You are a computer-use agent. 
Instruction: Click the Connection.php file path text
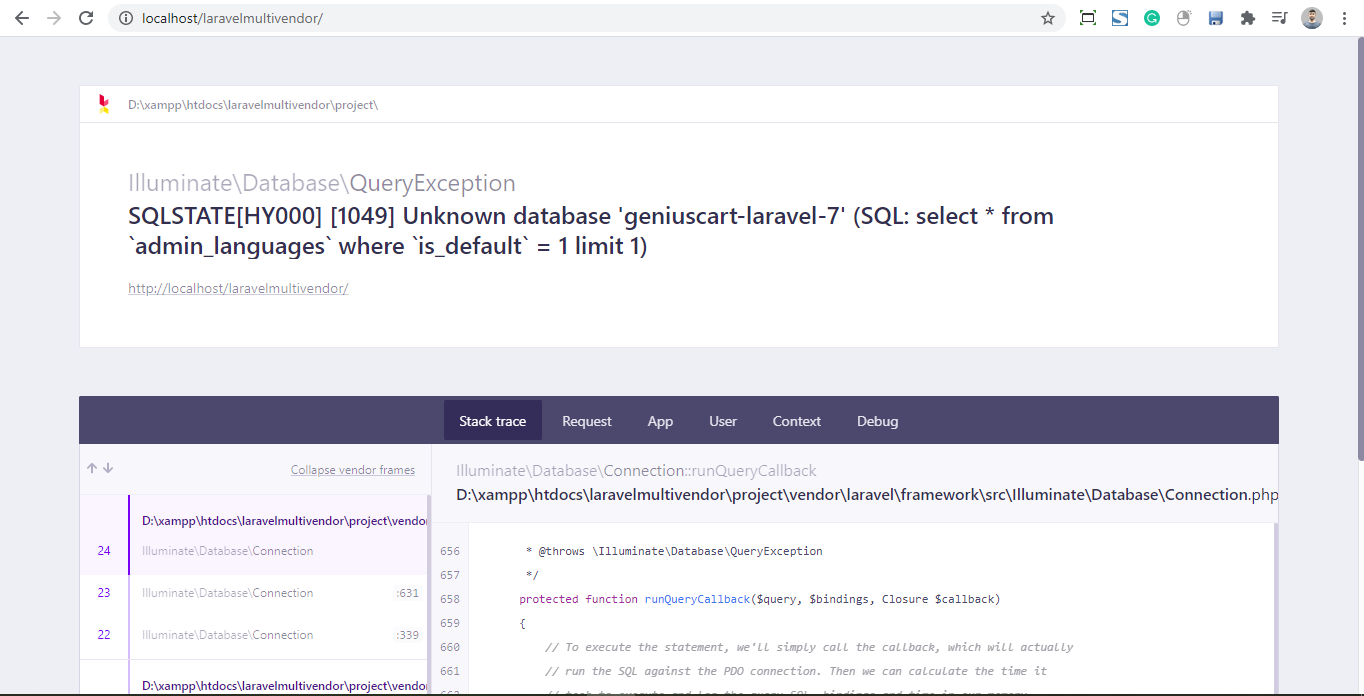click(867, 495)
